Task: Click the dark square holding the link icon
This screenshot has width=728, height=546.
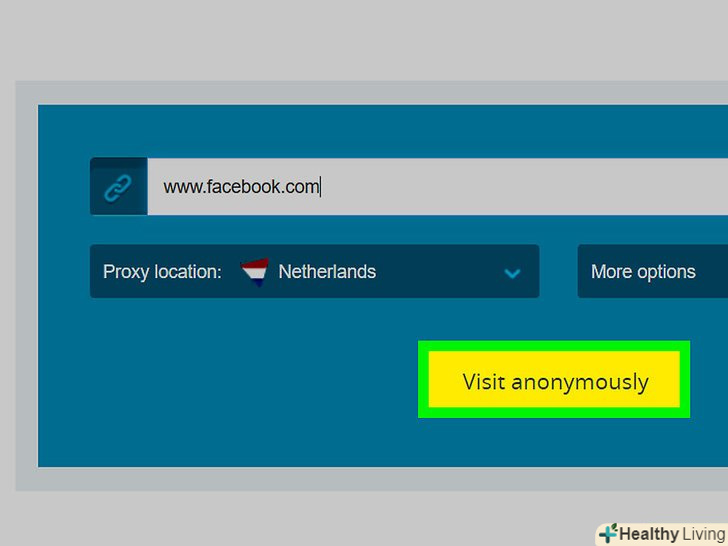Action: tap(119, 187)
